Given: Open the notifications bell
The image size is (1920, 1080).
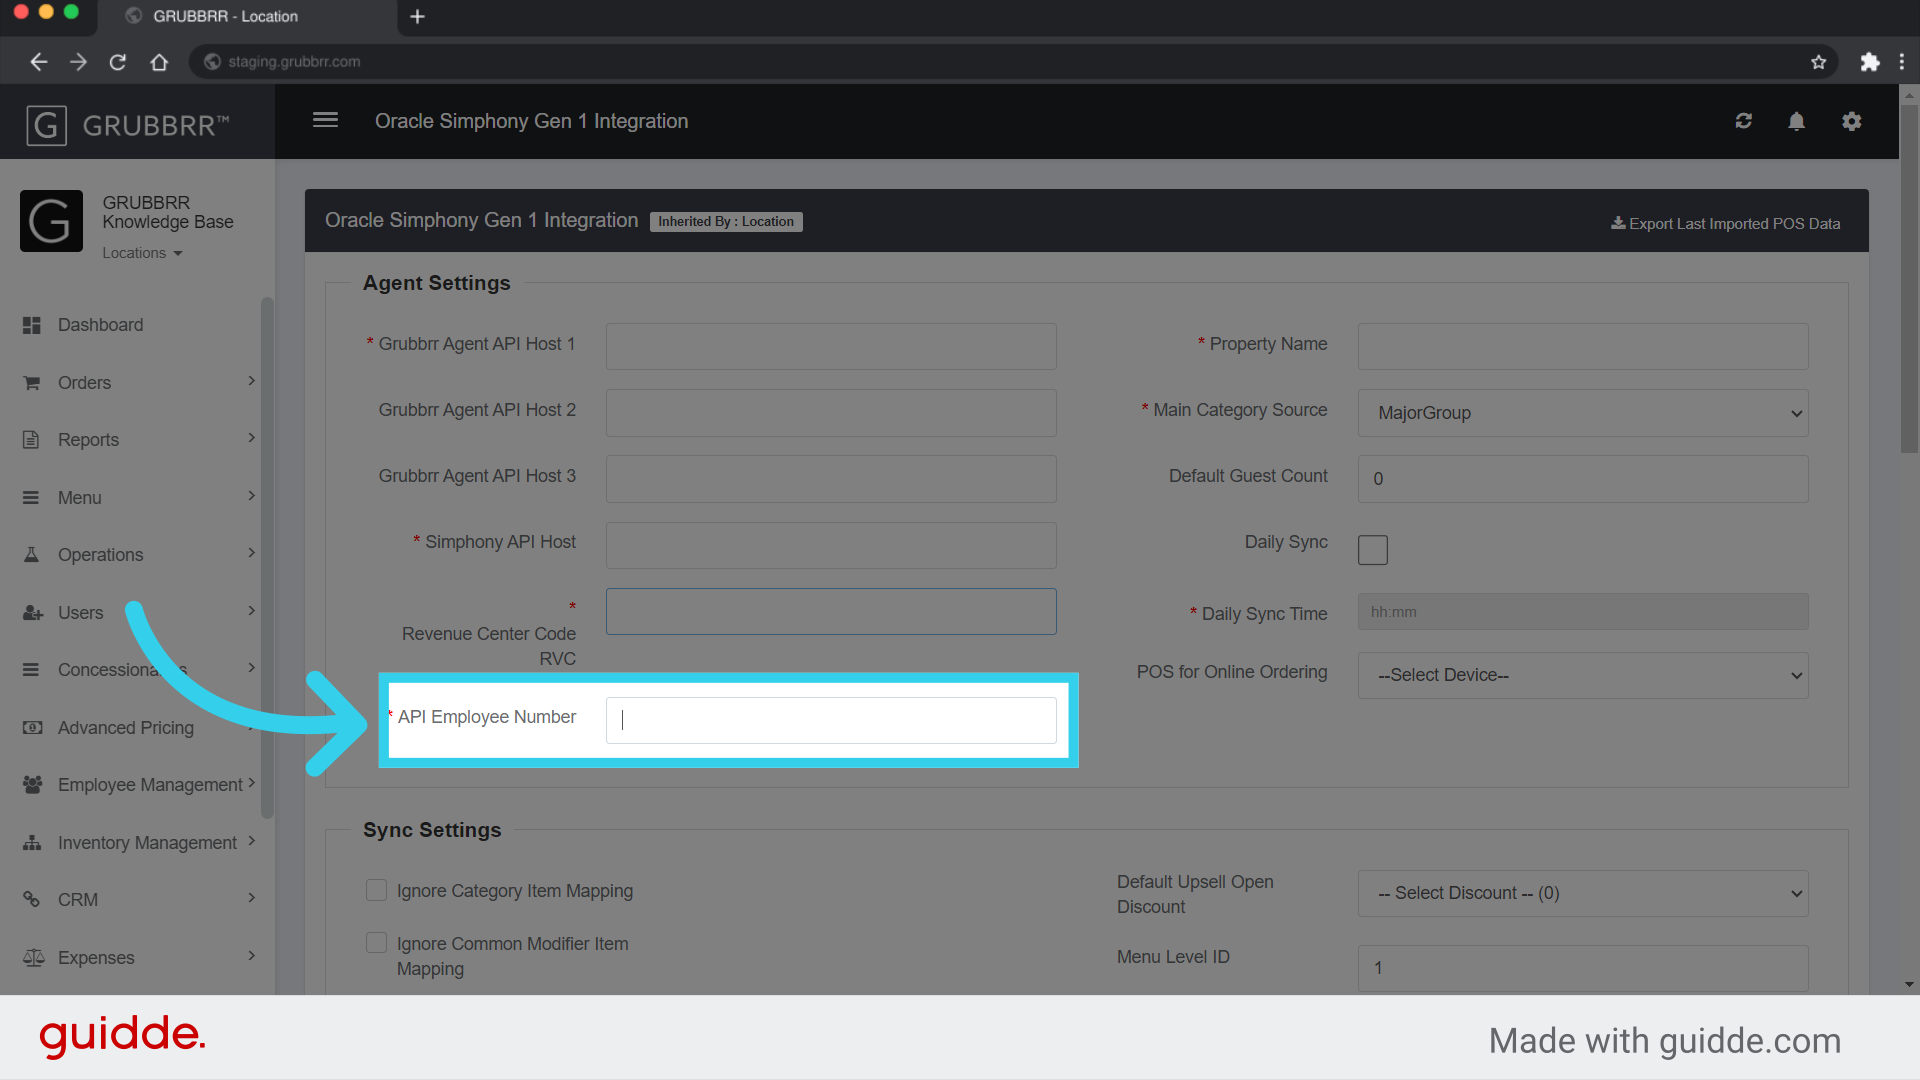Looking at the screenshot, I should [1797, 121].
